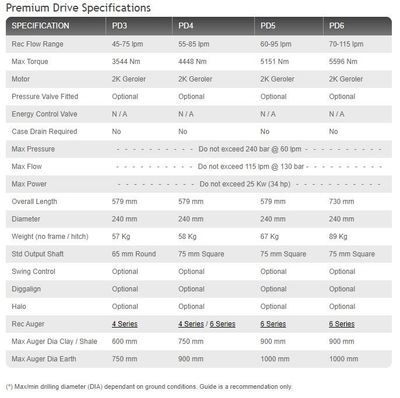Select the PD6 overall length 730 mm
Screen dimensions: 400x398
click(342, 202)
